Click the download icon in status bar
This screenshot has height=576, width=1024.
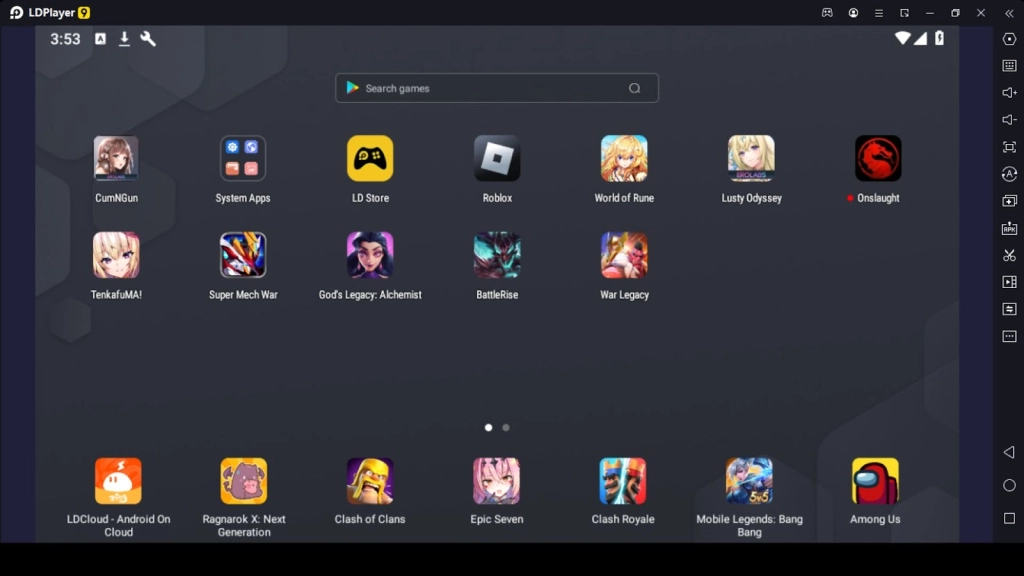(x=124, y=39)
